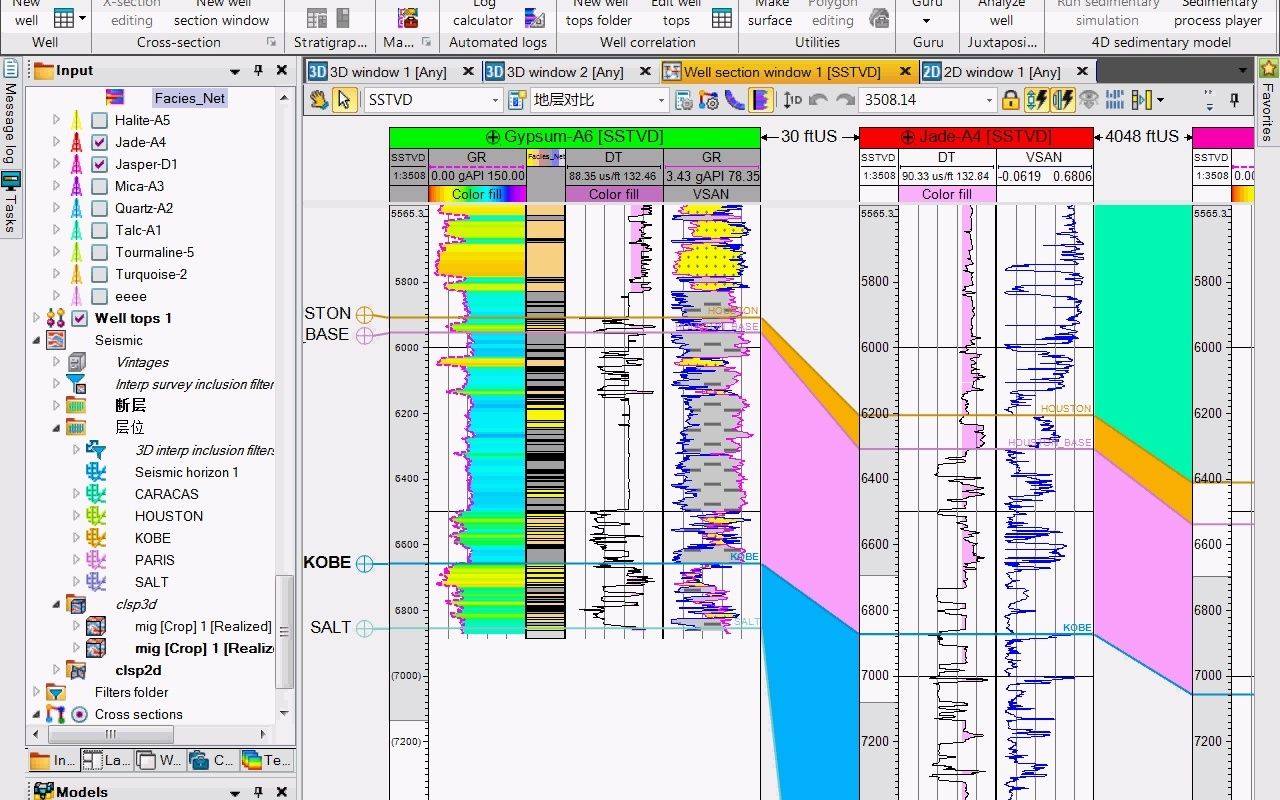Image resolution: width=1280 pixels, height=800 pixels.
Task: Check the Halite-A5 well checkbox
Action: click(x=99, y=120)
